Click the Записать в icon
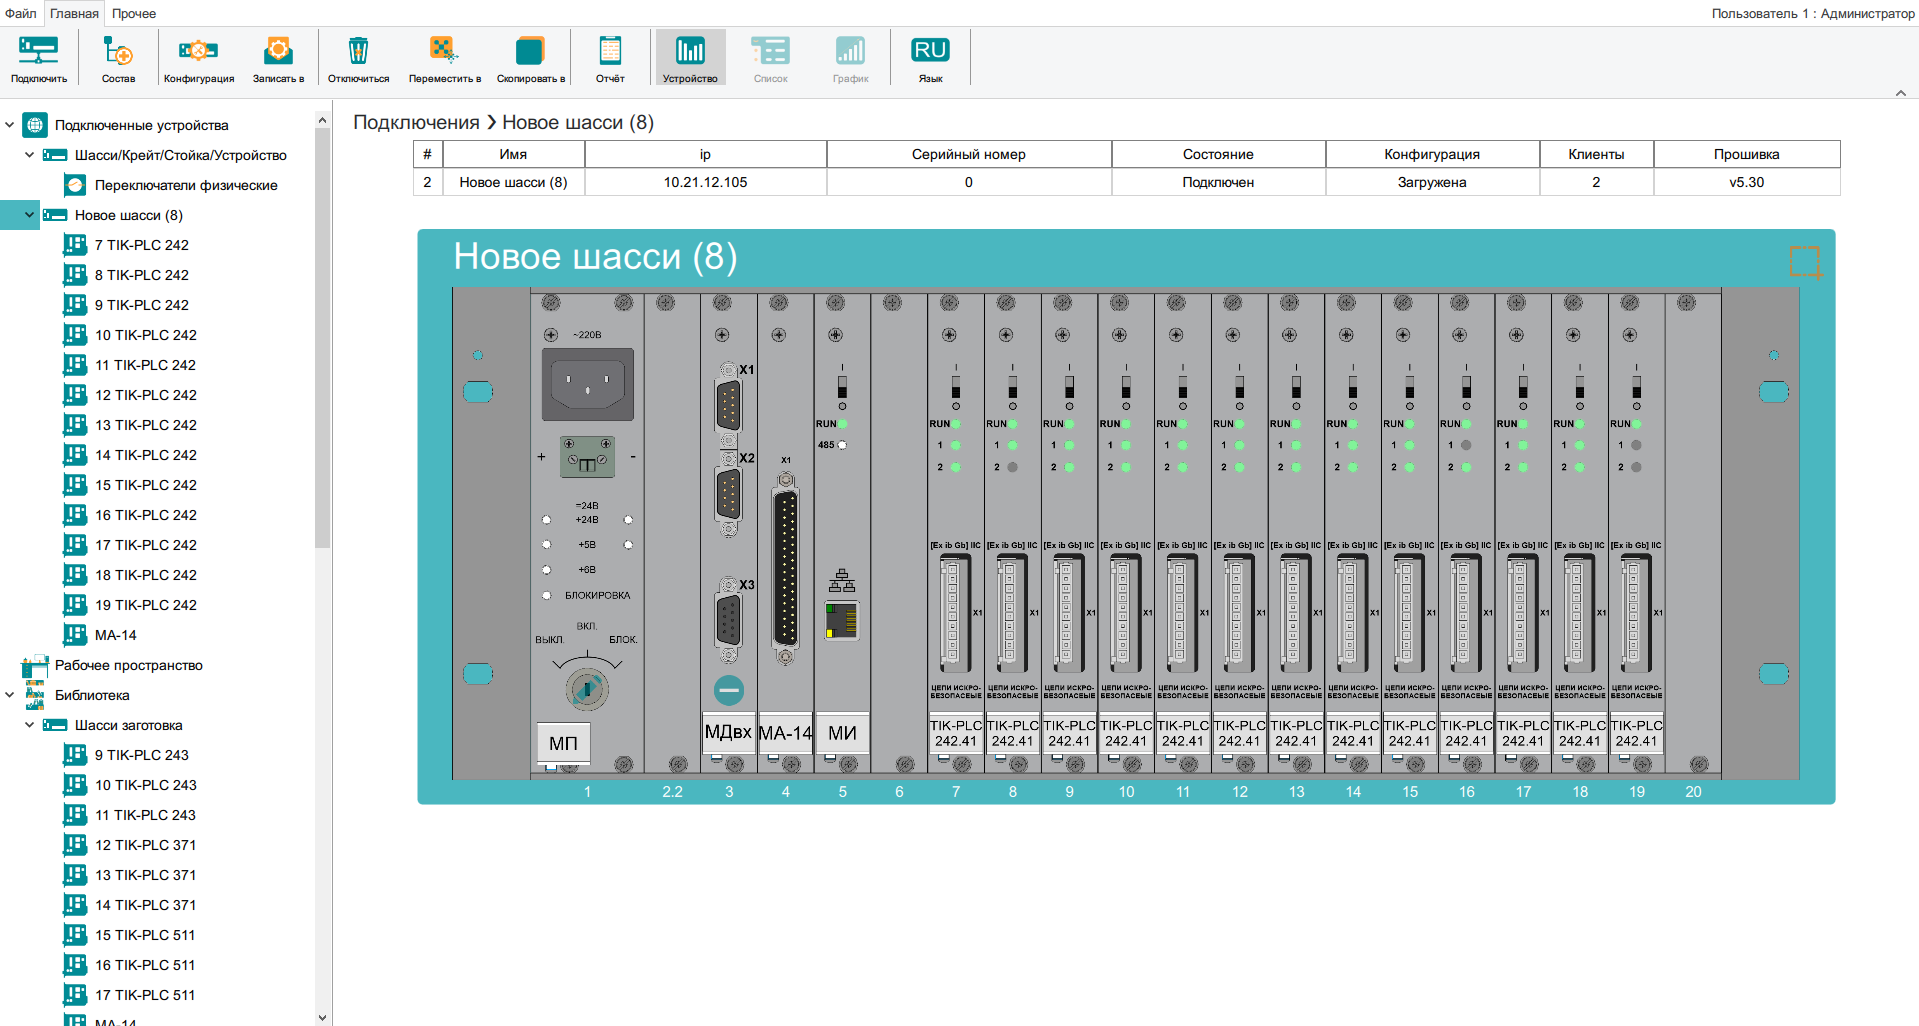1919x1026 pixels. point(278,59)
